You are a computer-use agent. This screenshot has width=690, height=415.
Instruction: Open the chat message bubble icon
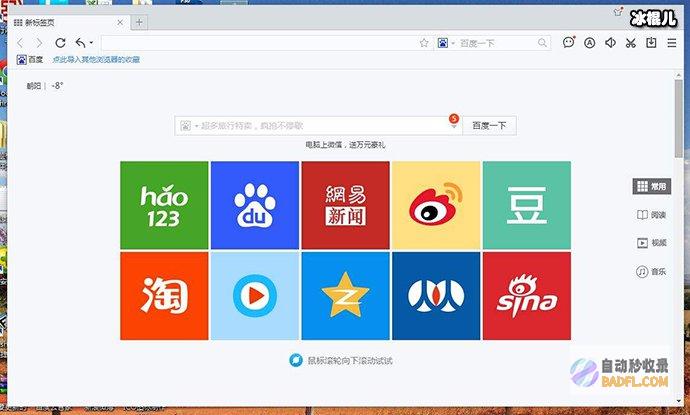click(569, 42)
